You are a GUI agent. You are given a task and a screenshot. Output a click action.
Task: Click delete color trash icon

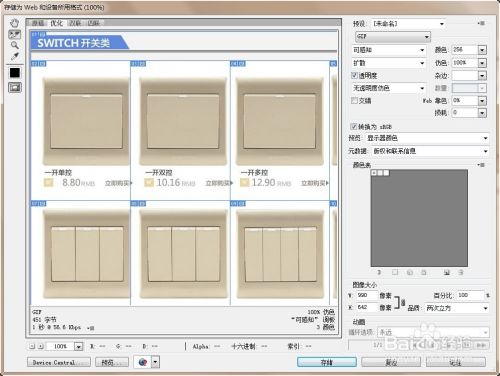tap(461, 272)
